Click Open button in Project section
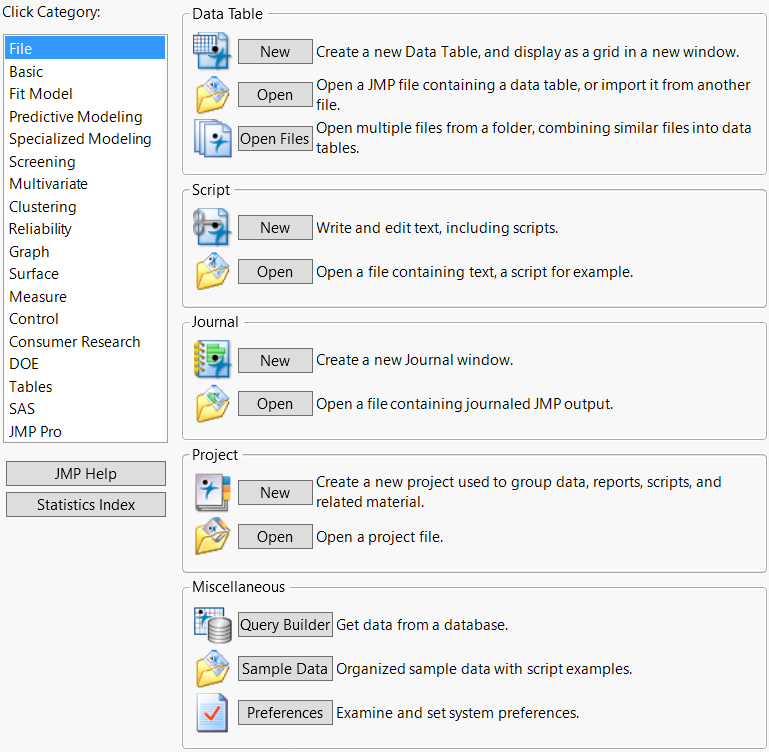The height and width of the screenshot is (752, 769). [x=275, y=537]
